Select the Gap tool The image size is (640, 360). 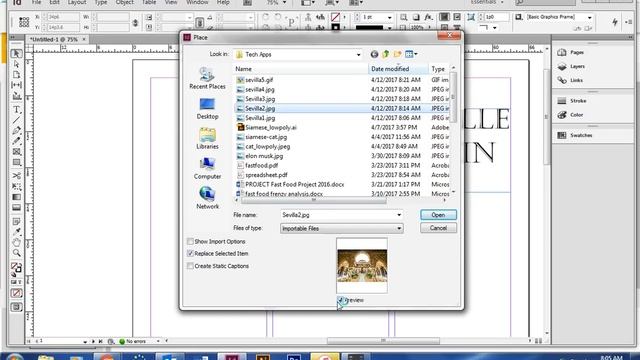16,85
